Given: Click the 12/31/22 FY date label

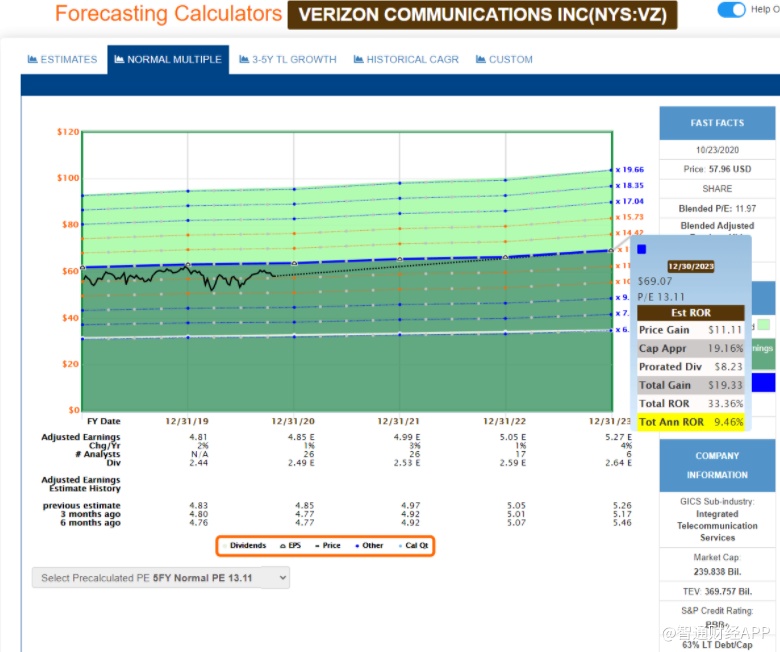Looking at the screenshot, I should click(504, 421).
